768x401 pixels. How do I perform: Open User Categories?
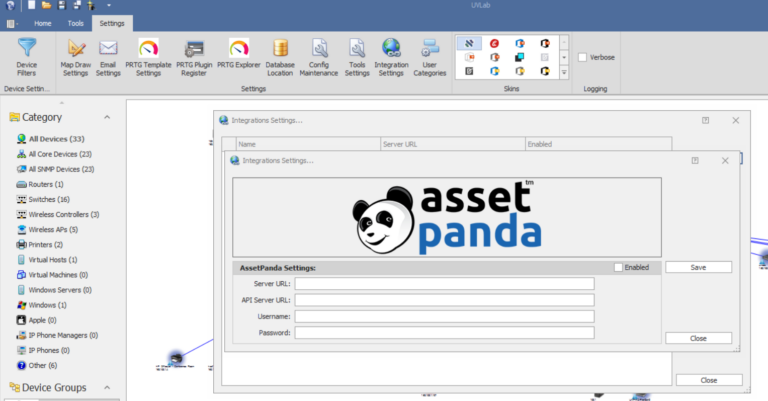pos(430,57)
